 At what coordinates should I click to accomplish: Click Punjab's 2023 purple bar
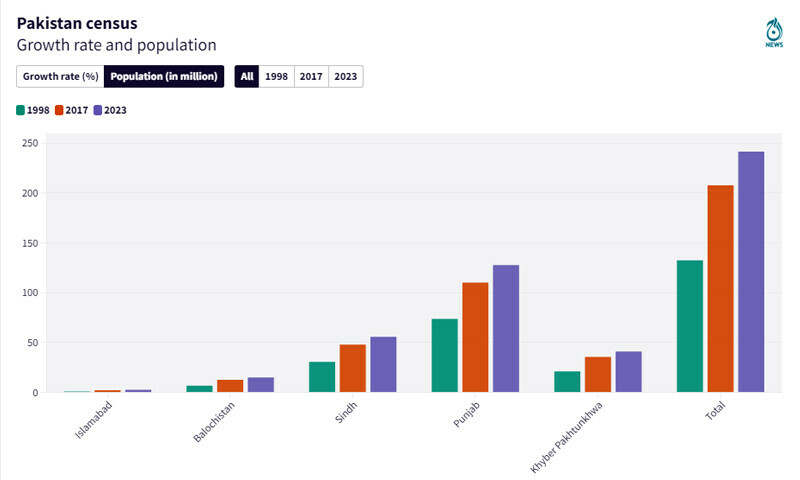506,328
